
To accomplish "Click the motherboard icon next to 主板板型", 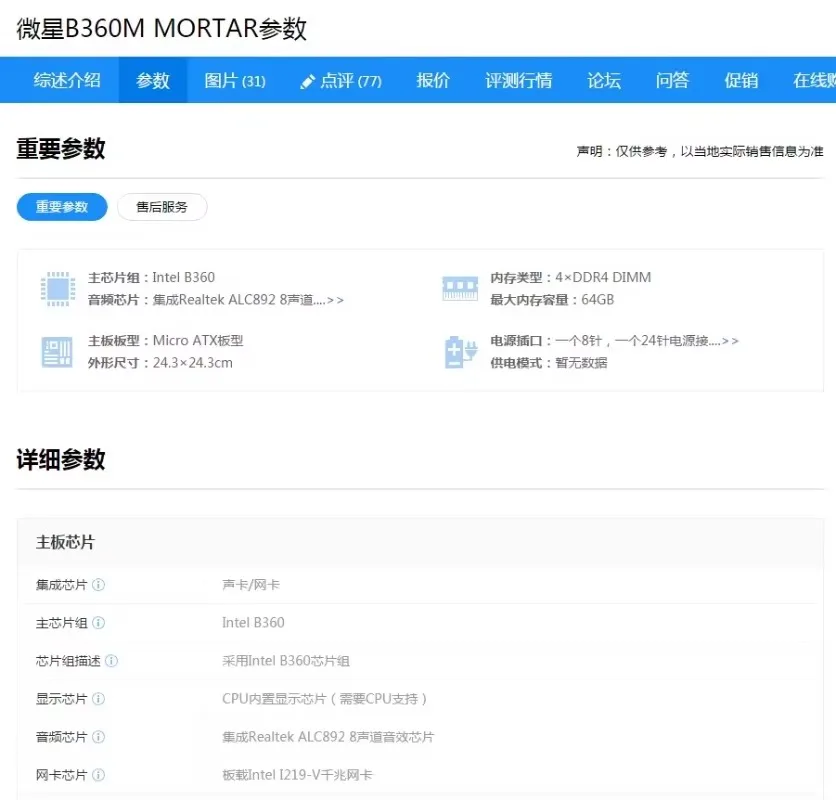I will pos(57,352).
